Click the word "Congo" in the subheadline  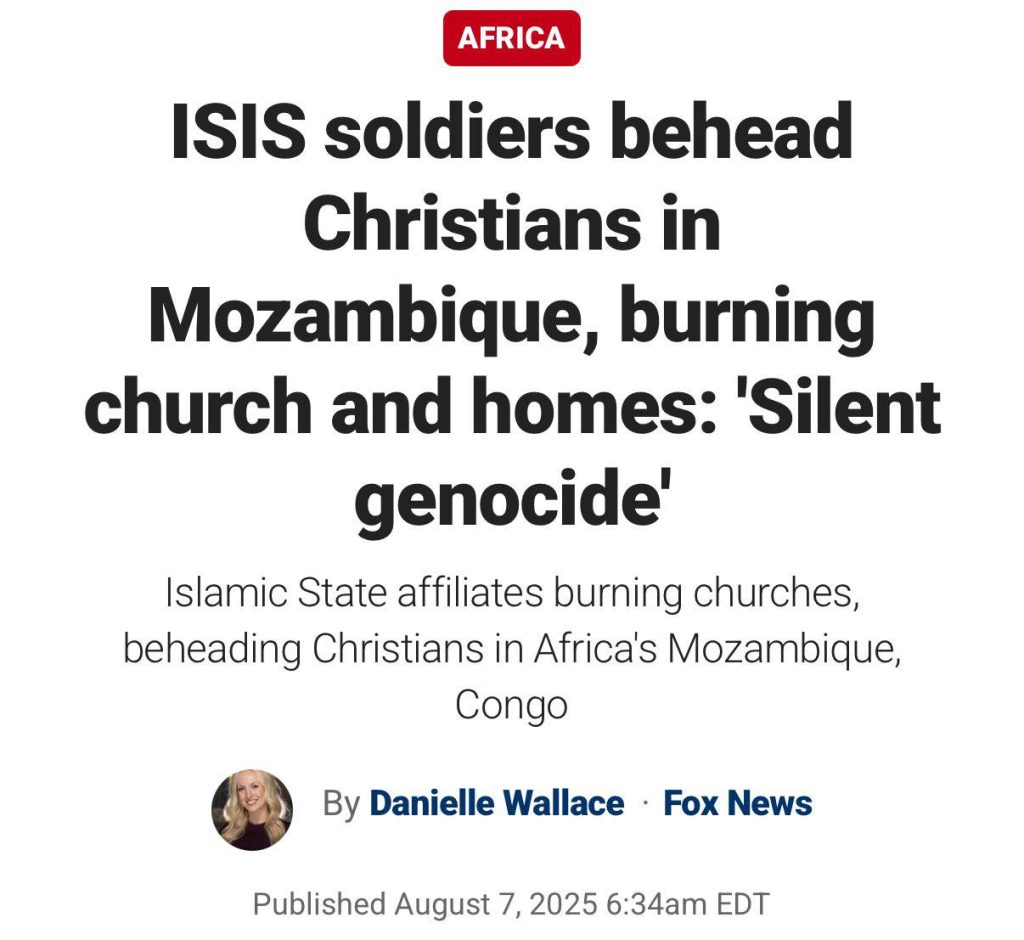[x=511, y=705]
